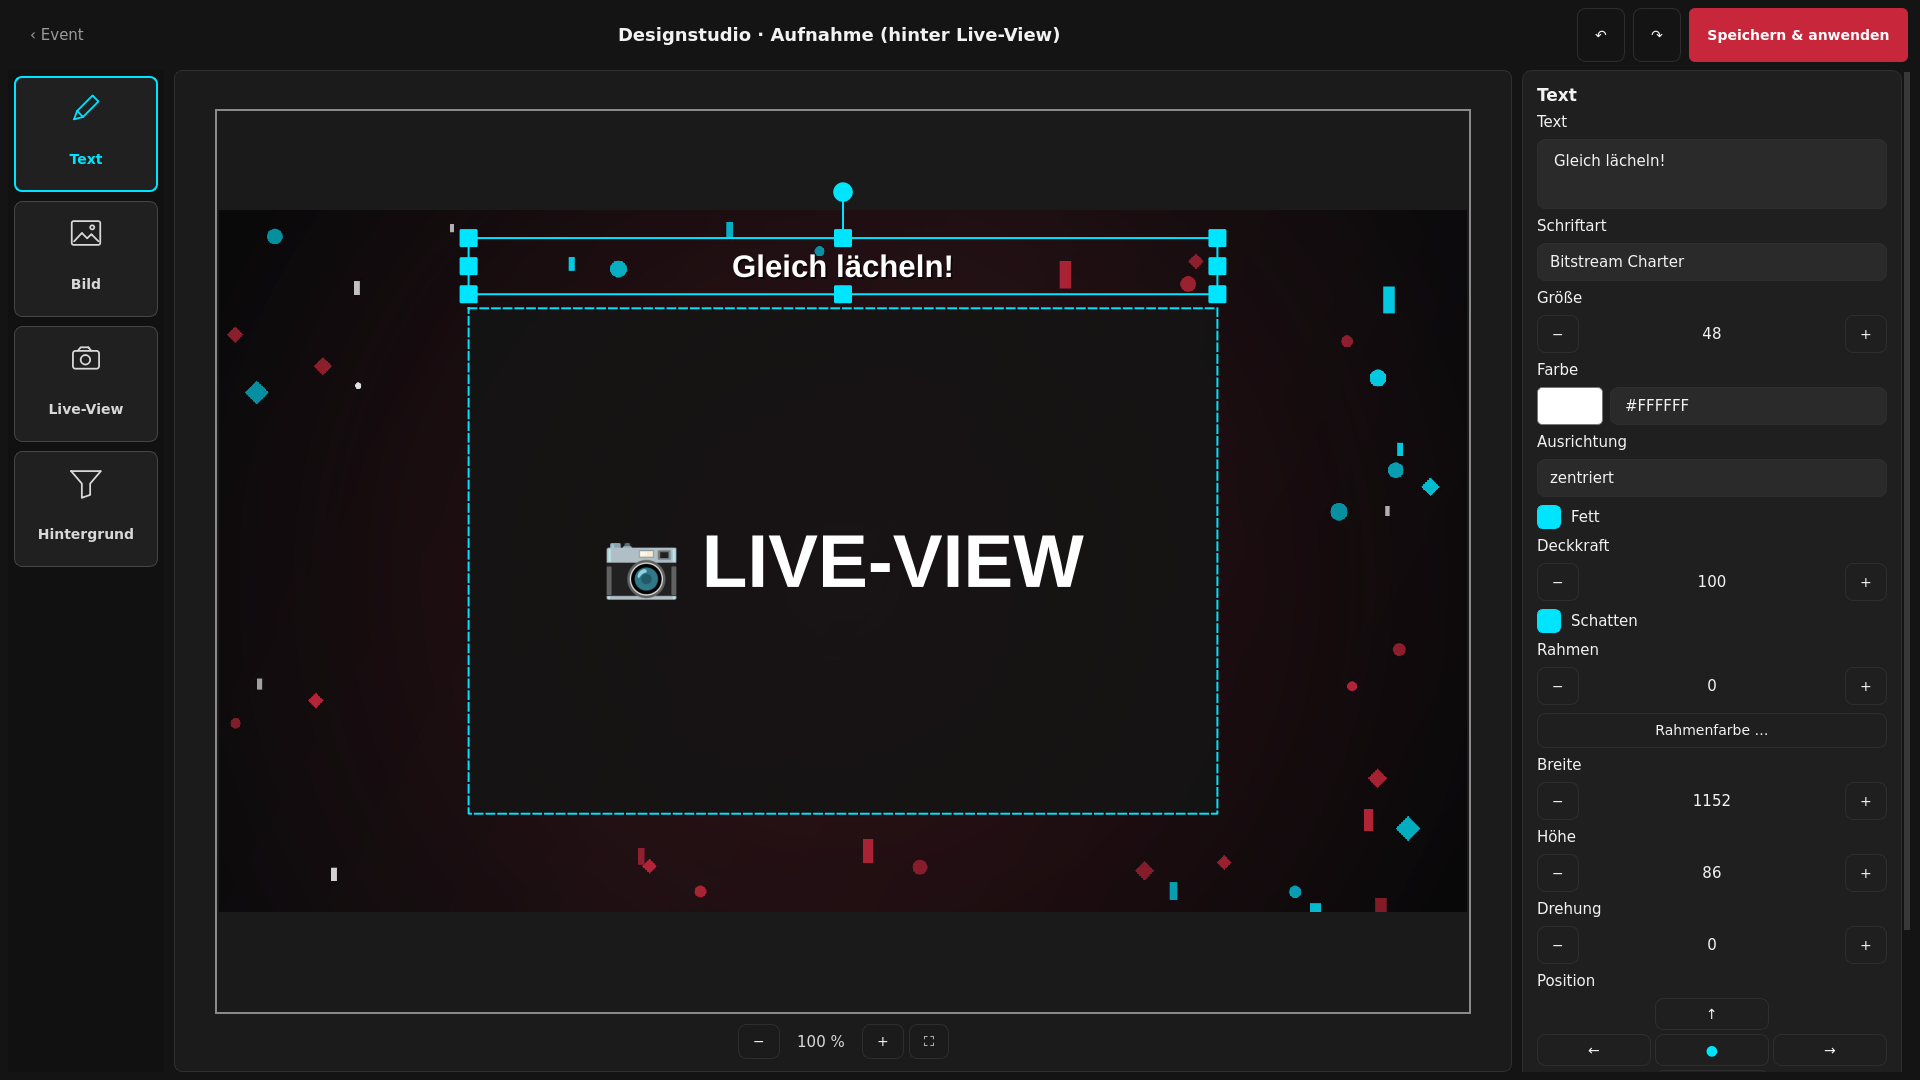This screenshot has height=1080, width=1920.
Task: Decrease Deckkraft opacity value
Action: [1558, 582]
